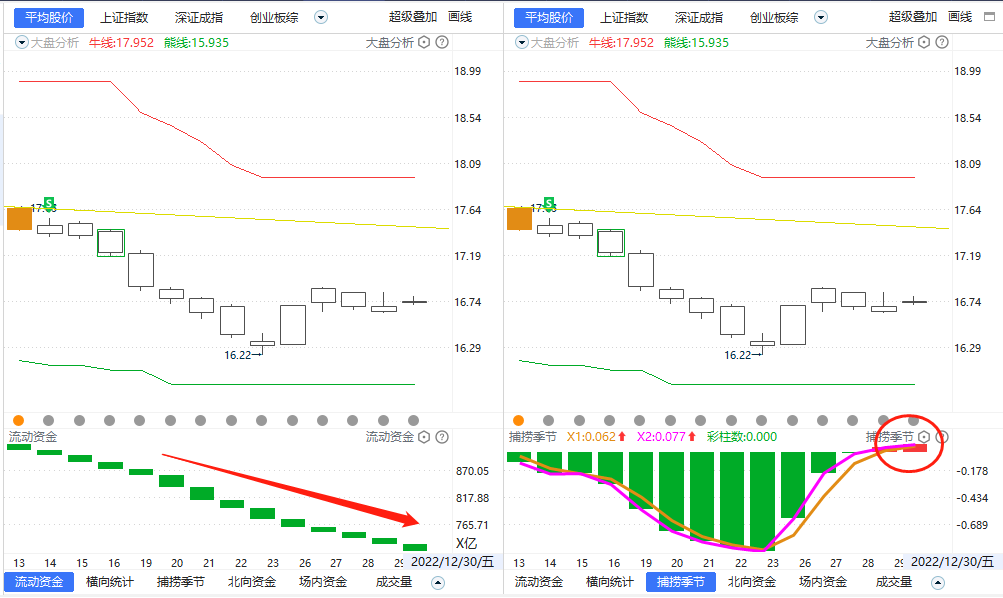Select 北向资金 tab in right bottom bar
The width and height of the screenshot is (1003, 598).
[752, 582]
